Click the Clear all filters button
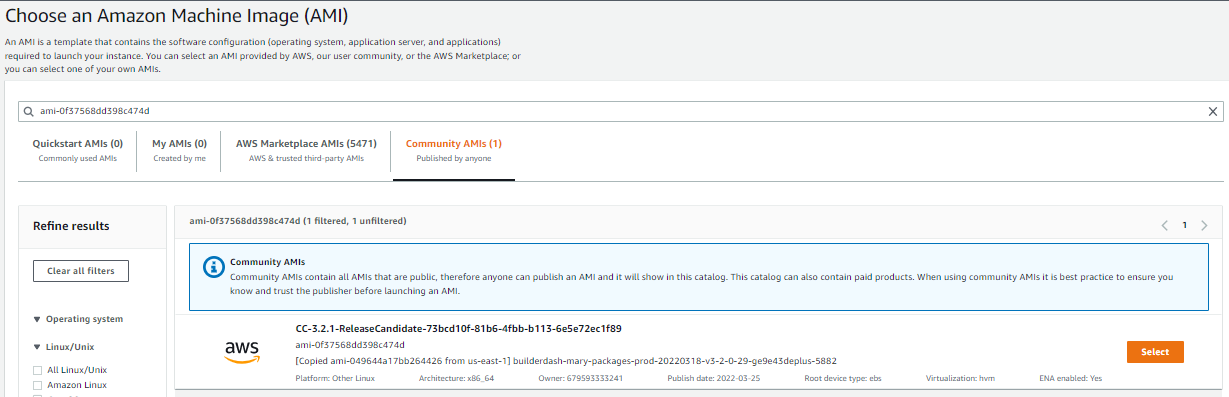Screen dimensions: 1229x397 81,271
